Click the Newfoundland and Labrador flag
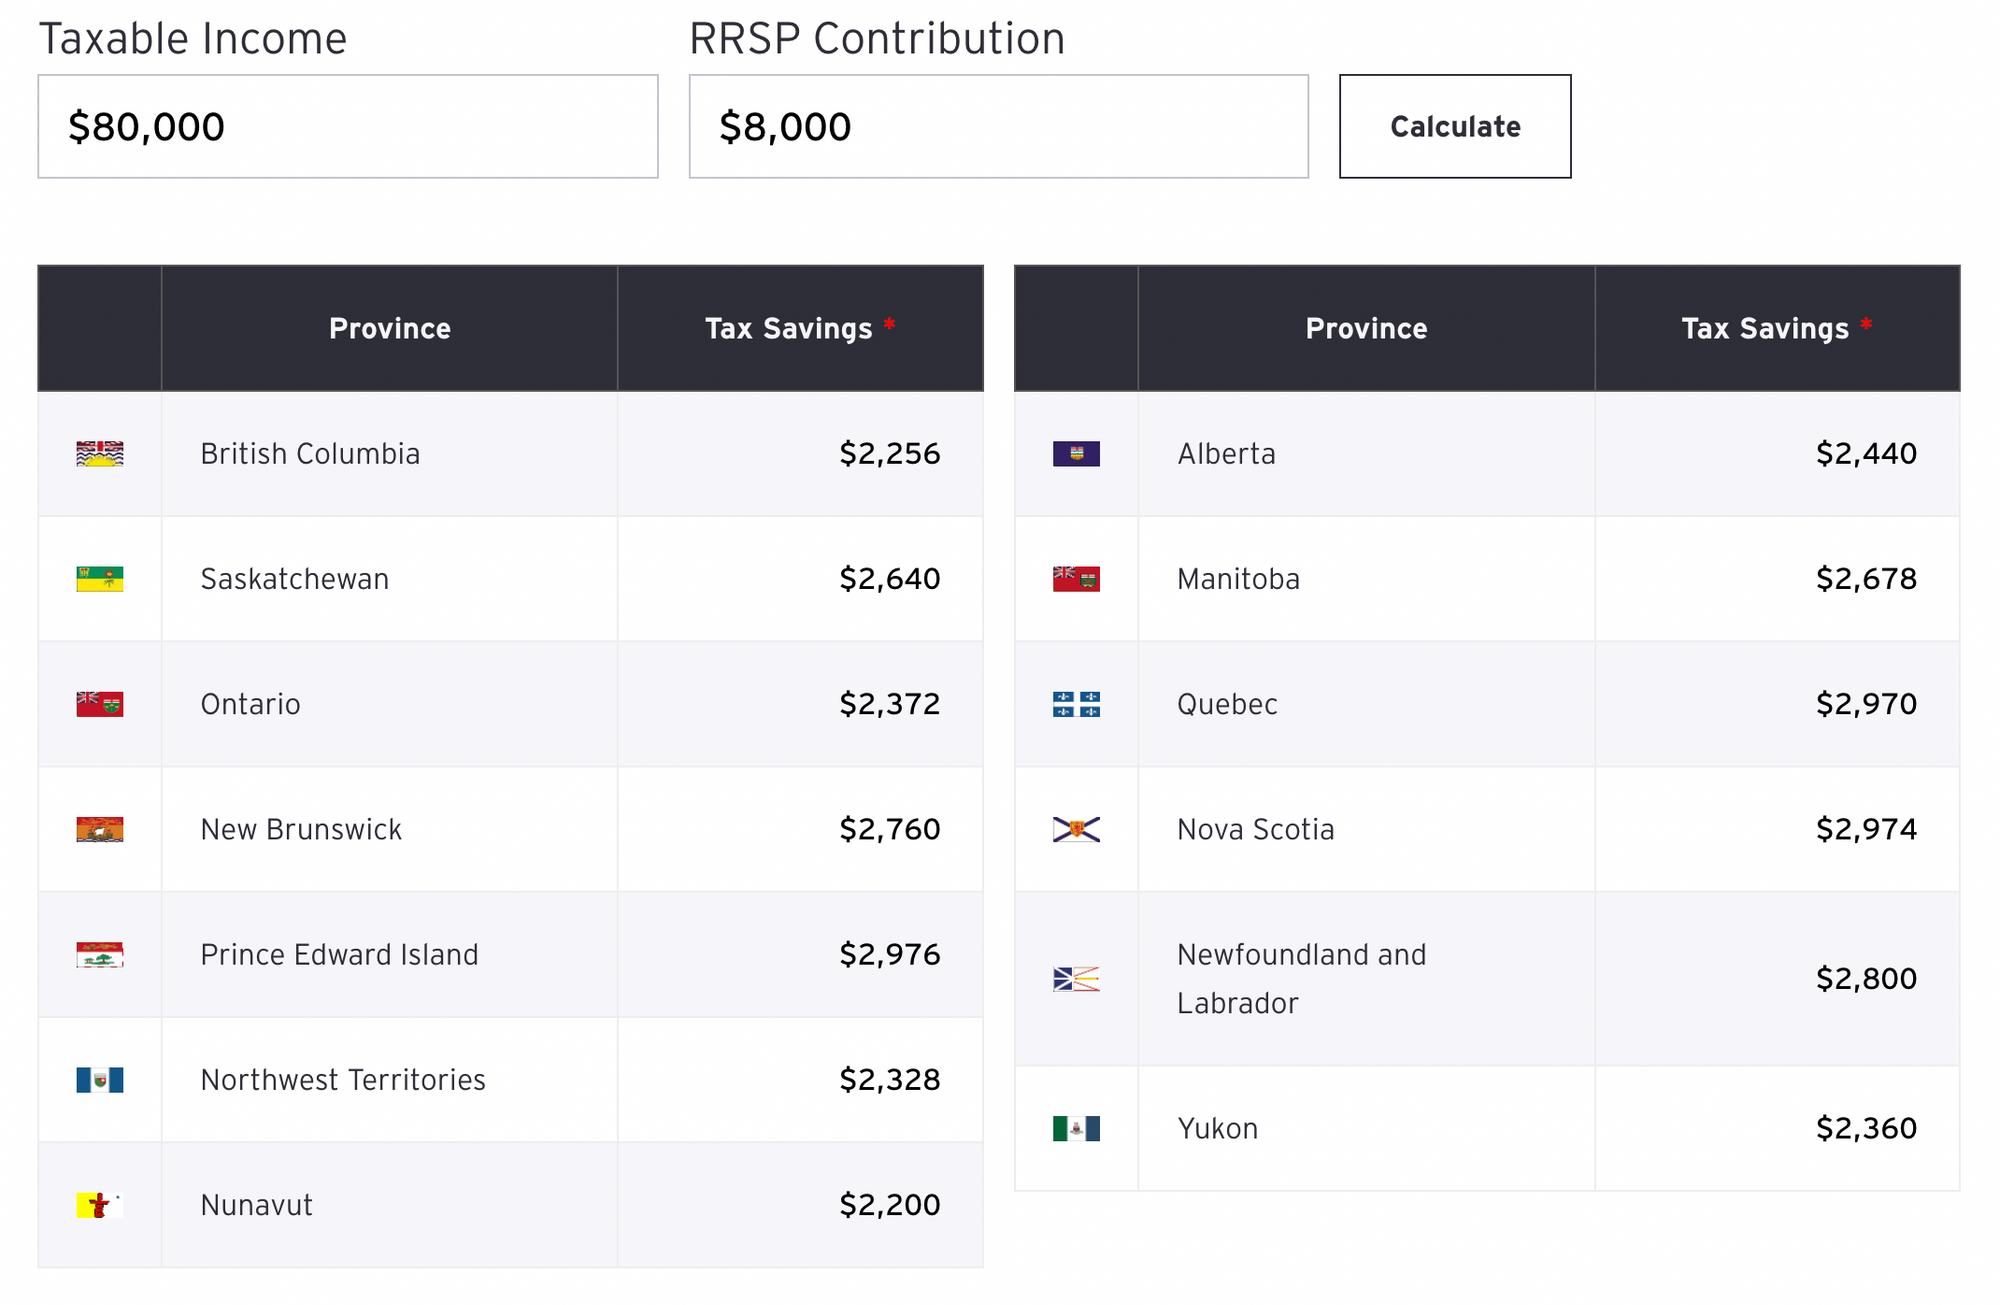Image resolution: width=2000 pixels, height=1305 pixels. point(1076,979)
